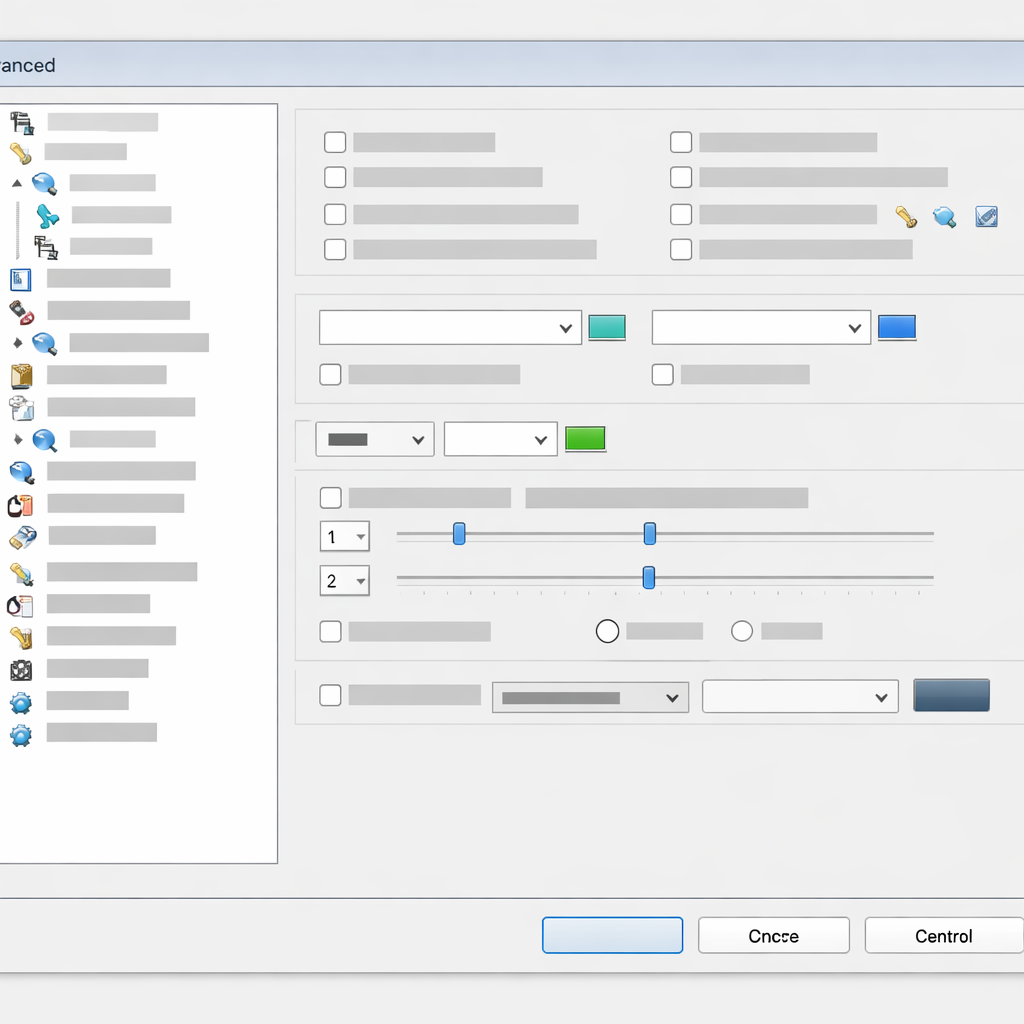Click the yellow notebook icon in the sidebar
This screenshot has height=1024, width=1024.
[x=21, y=376]
